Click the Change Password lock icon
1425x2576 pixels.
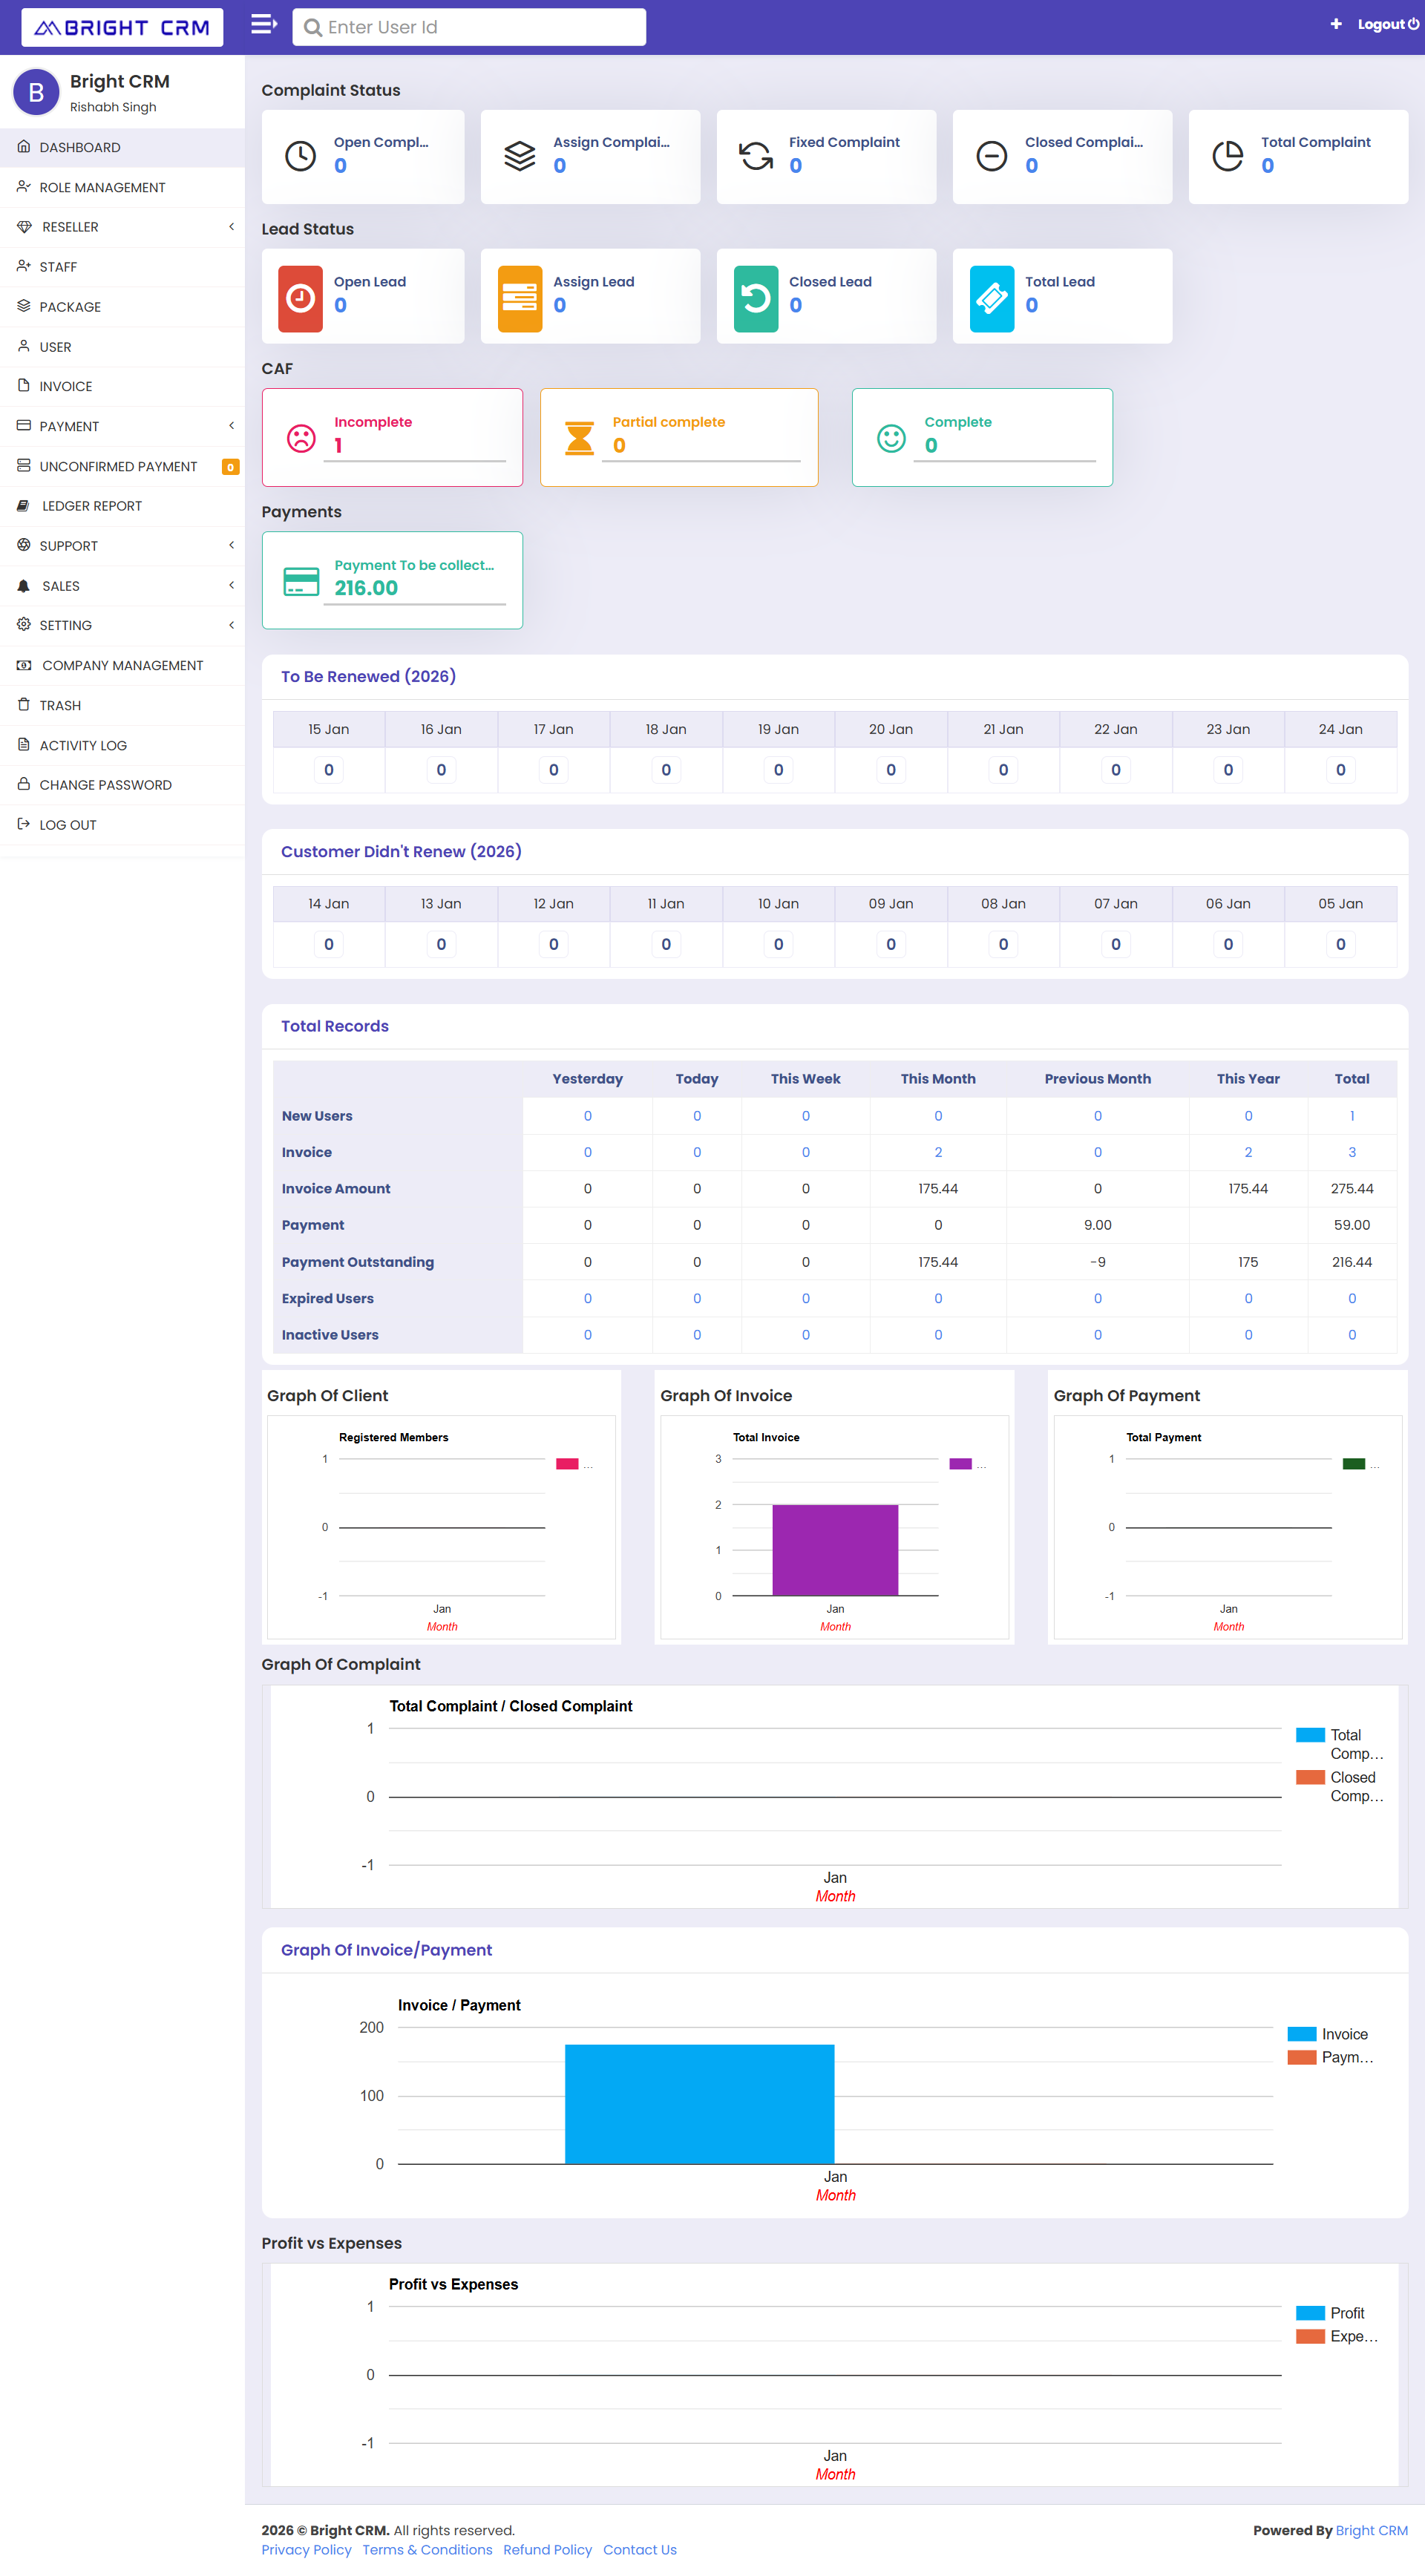tap(23, 784)
